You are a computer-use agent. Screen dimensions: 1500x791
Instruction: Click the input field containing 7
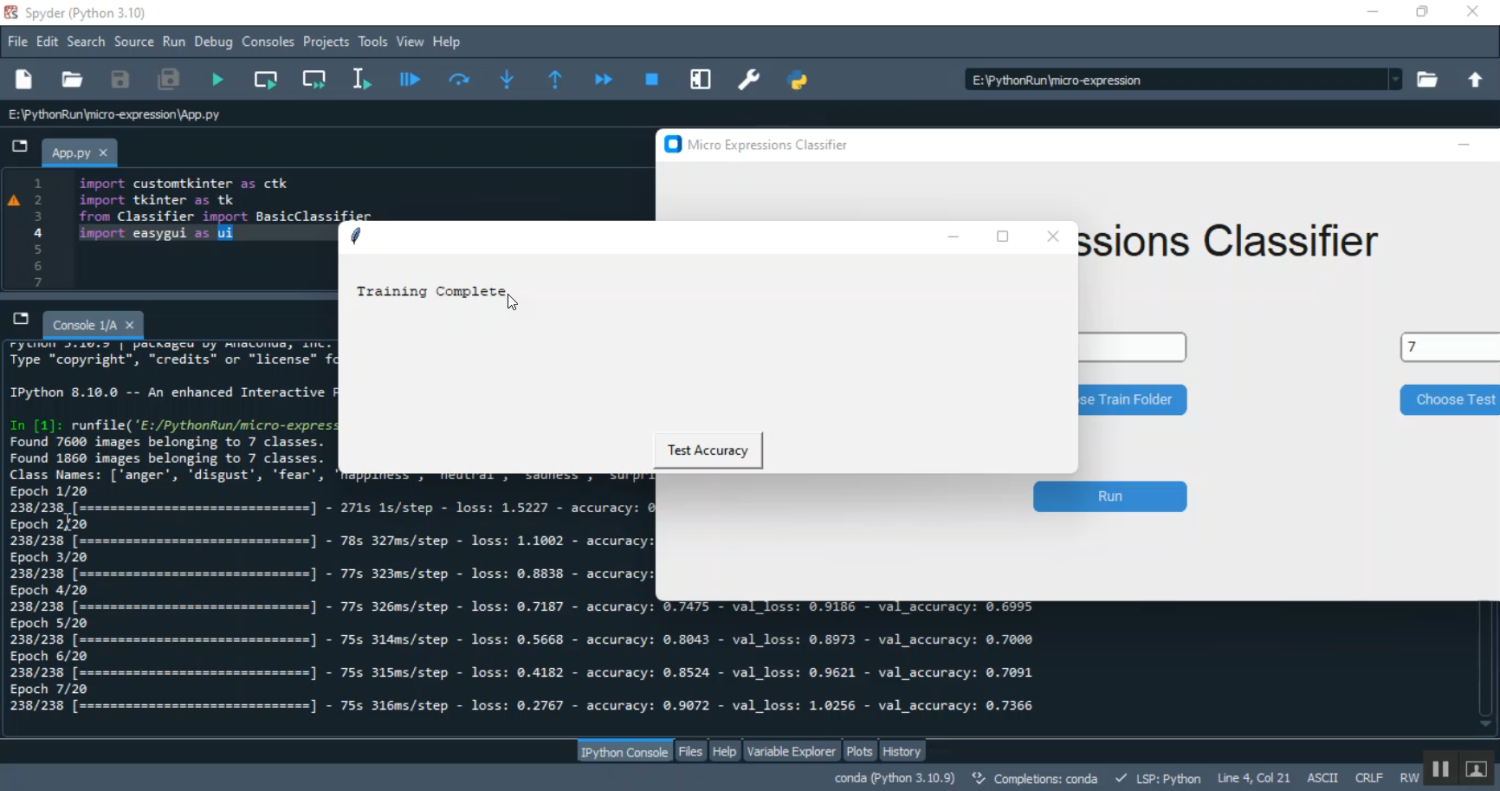click(x=1450, y=348)
